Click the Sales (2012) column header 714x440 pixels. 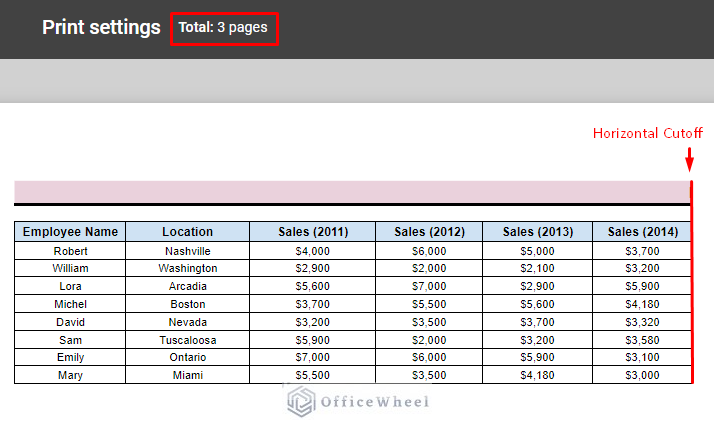429,232
